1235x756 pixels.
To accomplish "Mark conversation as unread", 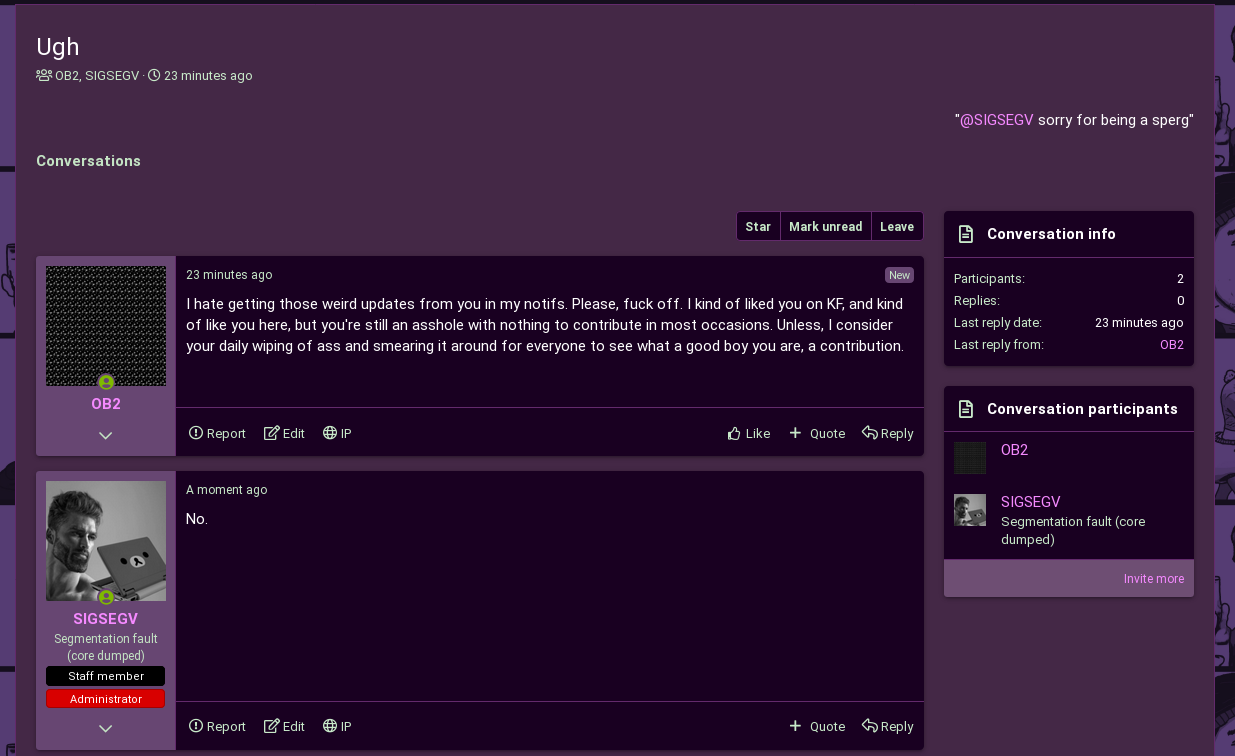I will point(825,227).
